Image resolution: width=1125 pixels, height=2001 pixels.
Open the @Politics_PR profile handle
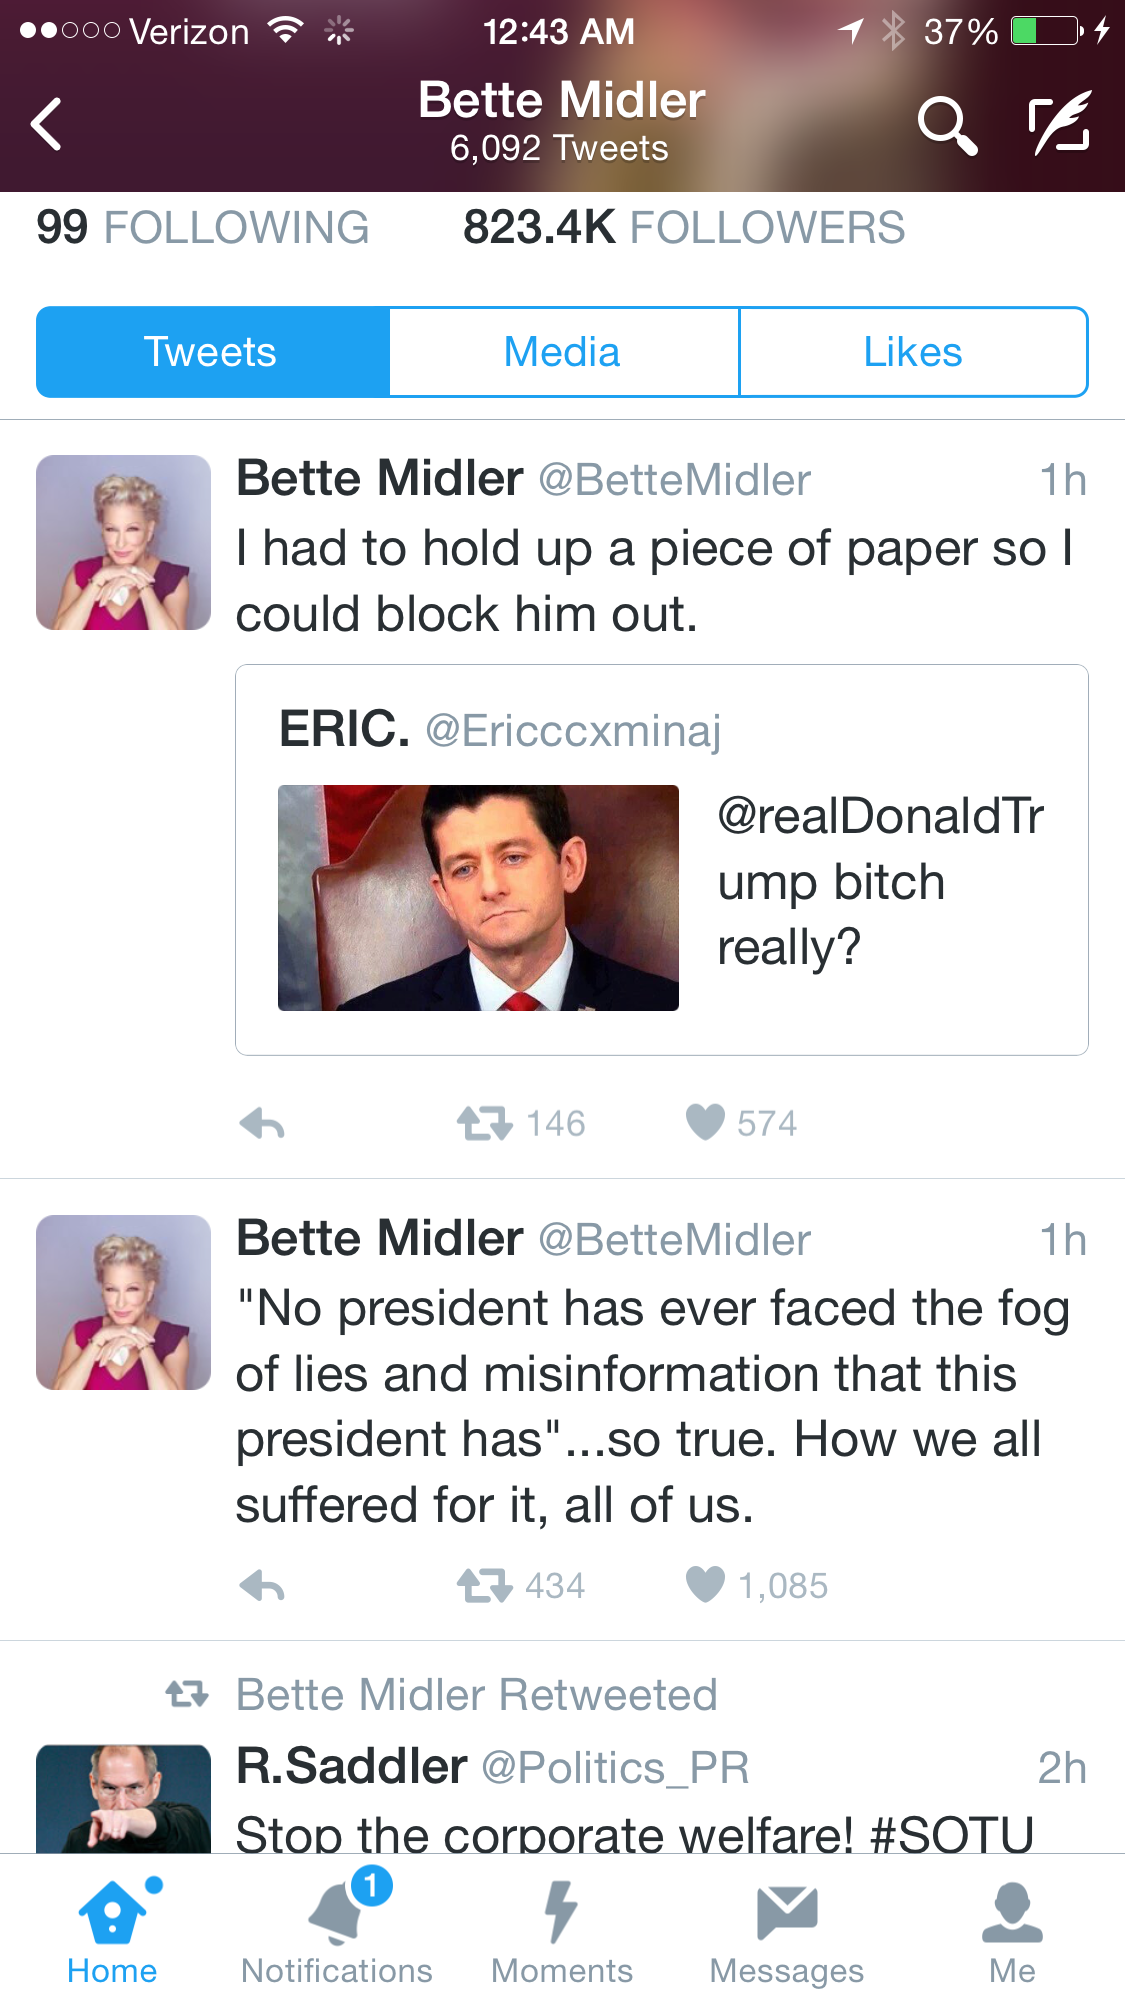click(x=615, y=1768)
